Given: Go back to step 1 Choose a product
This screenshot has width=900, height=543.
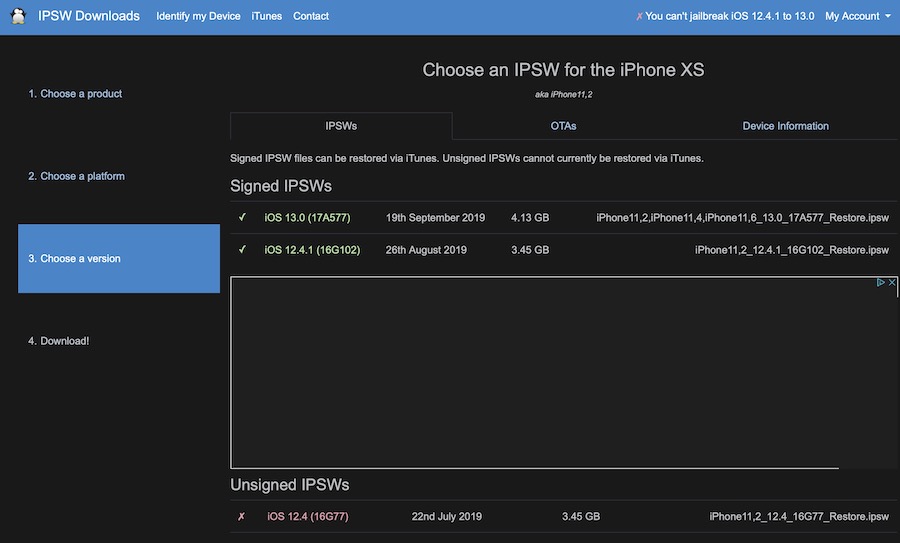Looking at the screenshot, I should point(75,94).
